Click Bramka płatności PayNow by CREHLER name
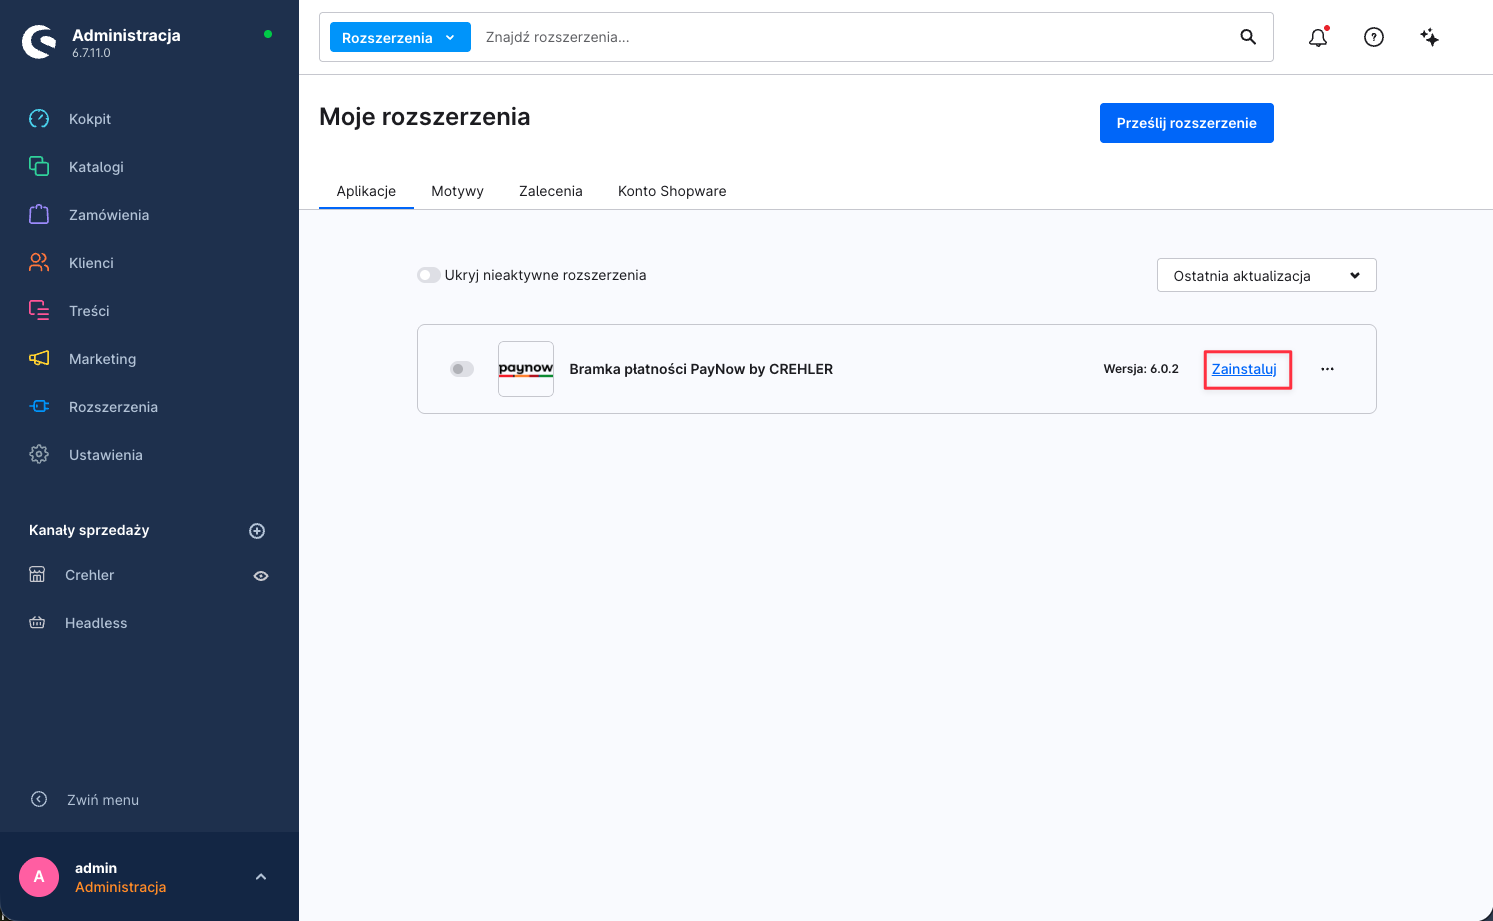The width and height of the screenshot is (1493, 921). tap(701, 369)
